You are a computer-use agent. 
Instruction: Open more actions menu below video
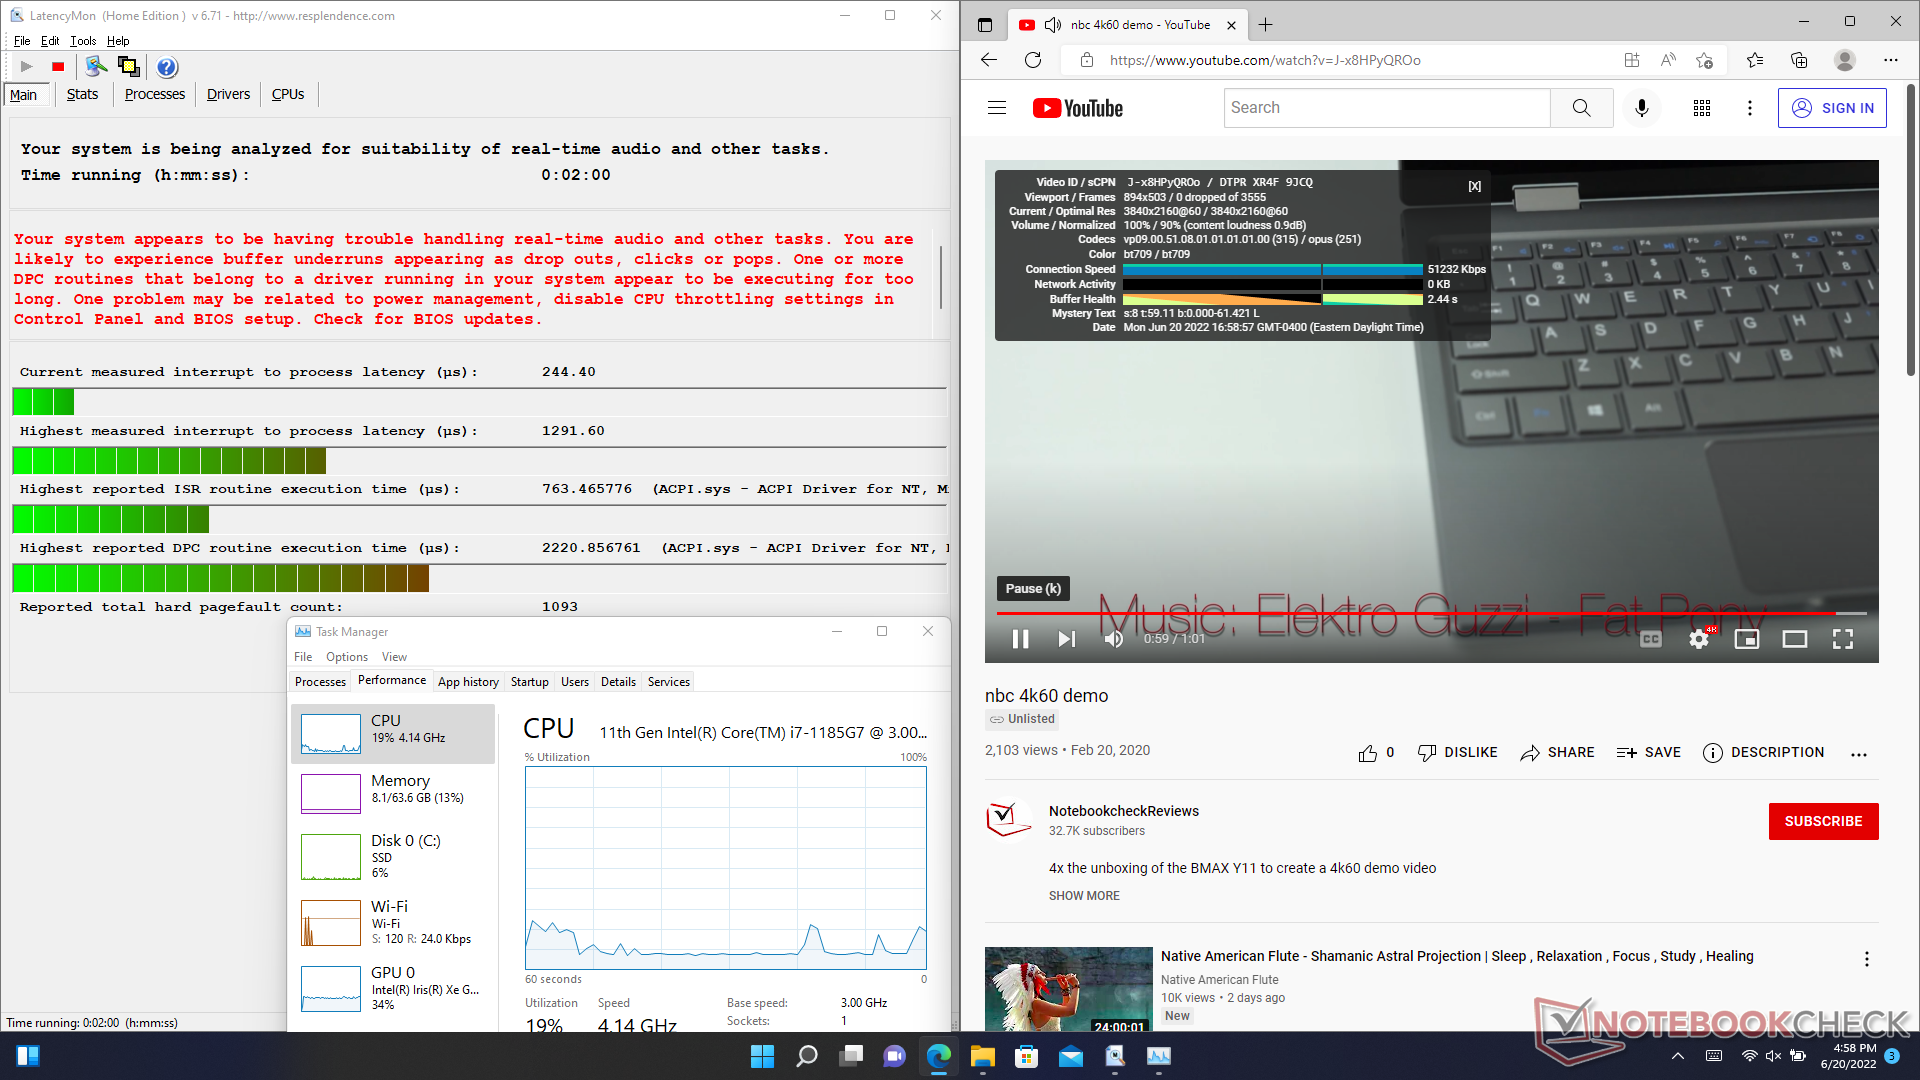[1858, 754]
